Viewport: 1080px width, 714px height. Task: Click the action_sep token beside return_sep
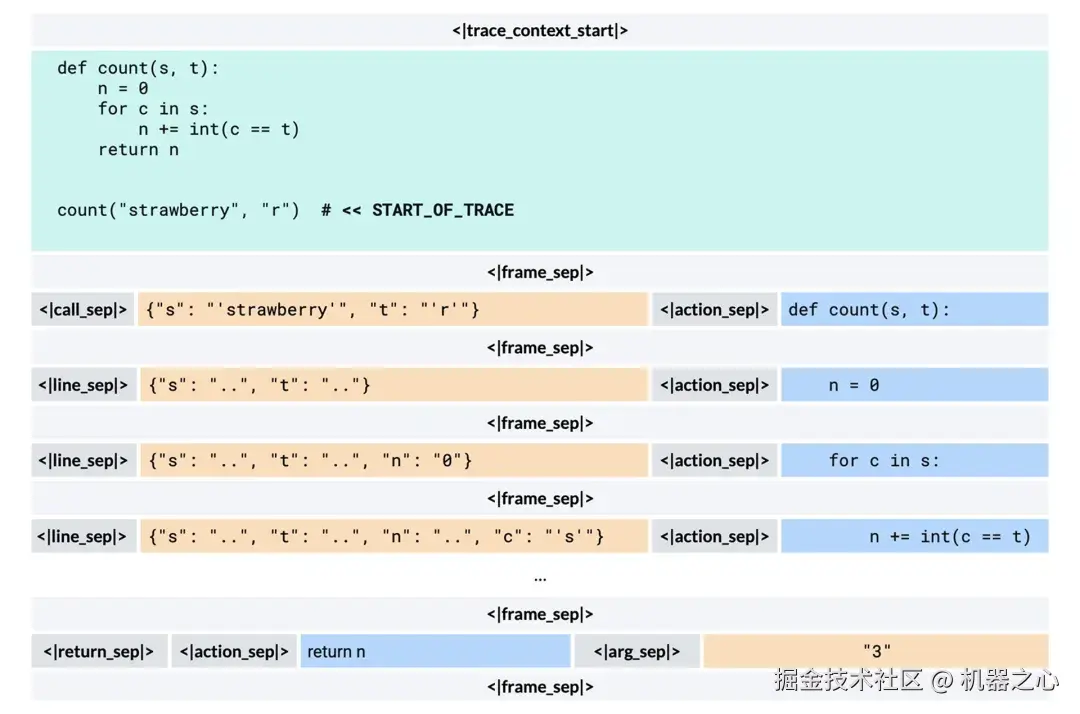234,651
